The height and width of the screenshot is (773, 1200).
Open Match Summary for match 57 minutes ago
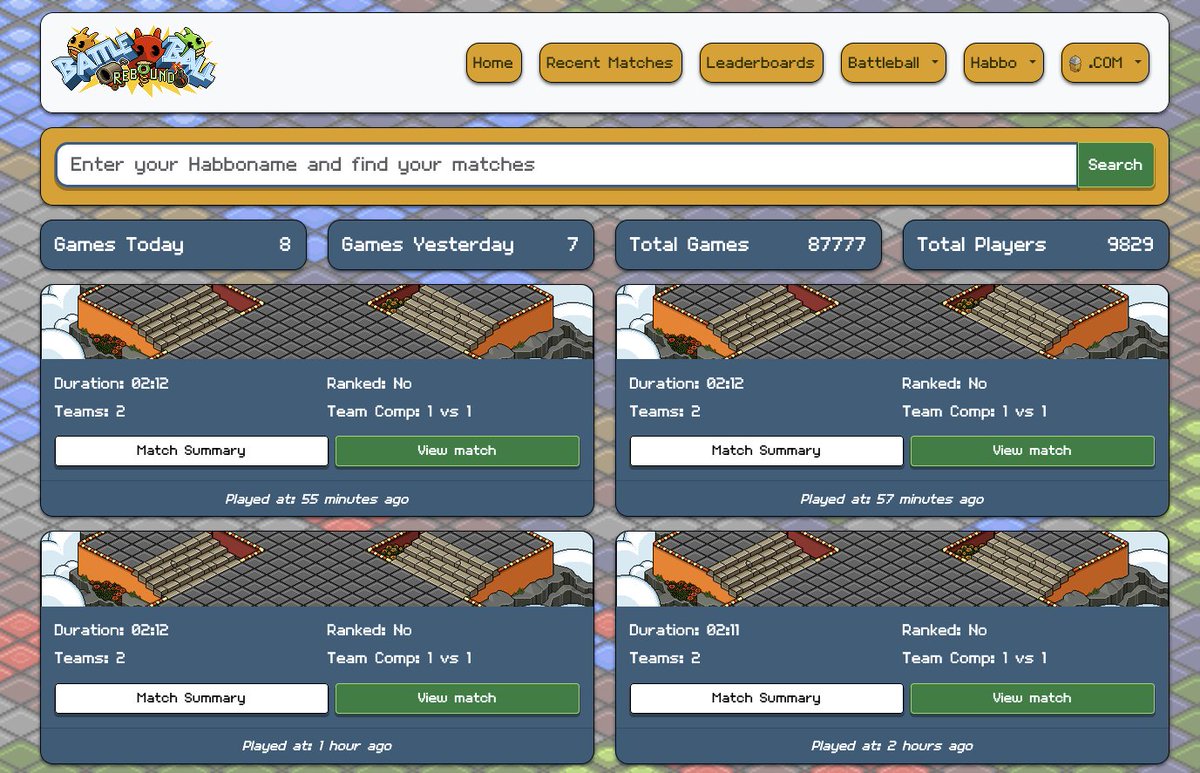click(x=766, y=451)
